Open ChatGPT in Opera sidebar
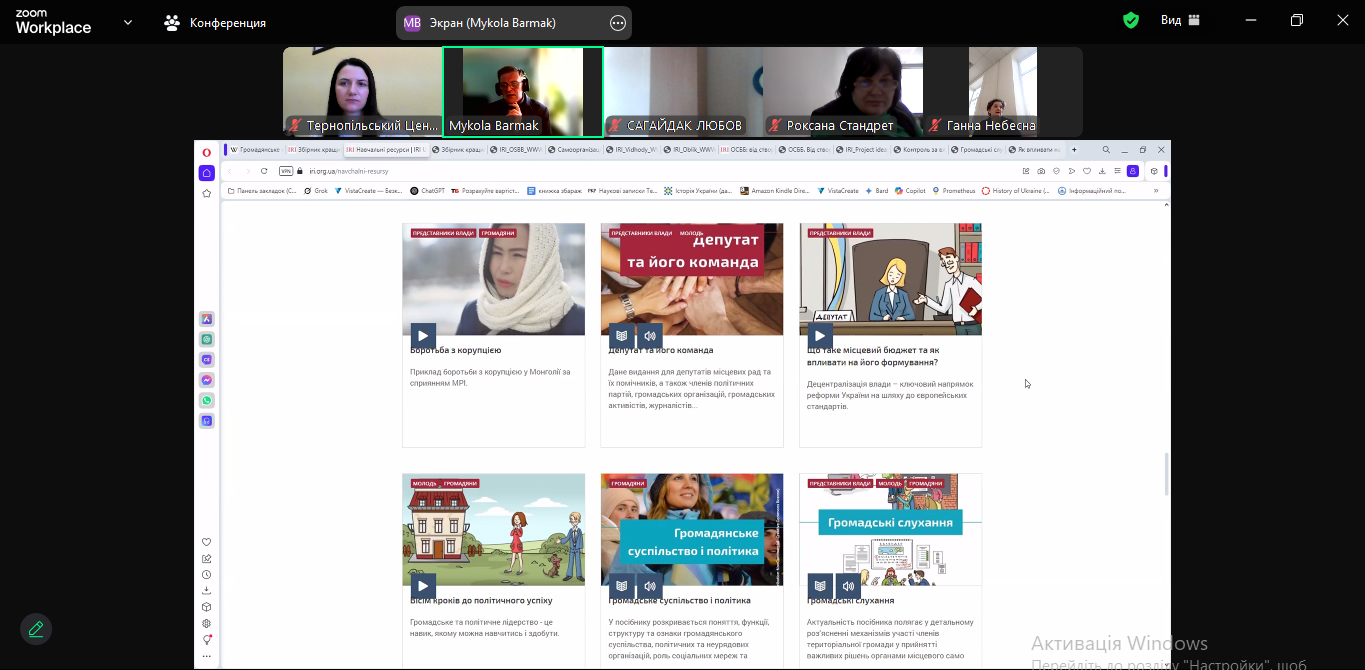Image resolution: width=1365 pixels, height=670 pixels. tap(207, 339)
